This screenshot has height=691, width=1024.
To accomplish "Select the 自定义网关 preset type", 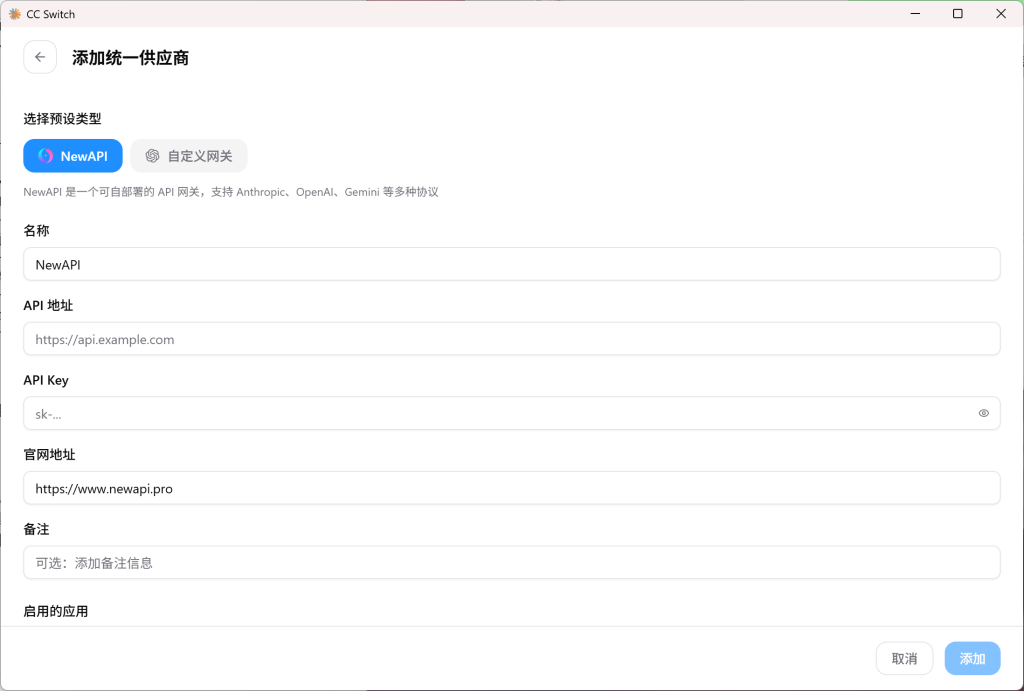I will tap(189, 156).
